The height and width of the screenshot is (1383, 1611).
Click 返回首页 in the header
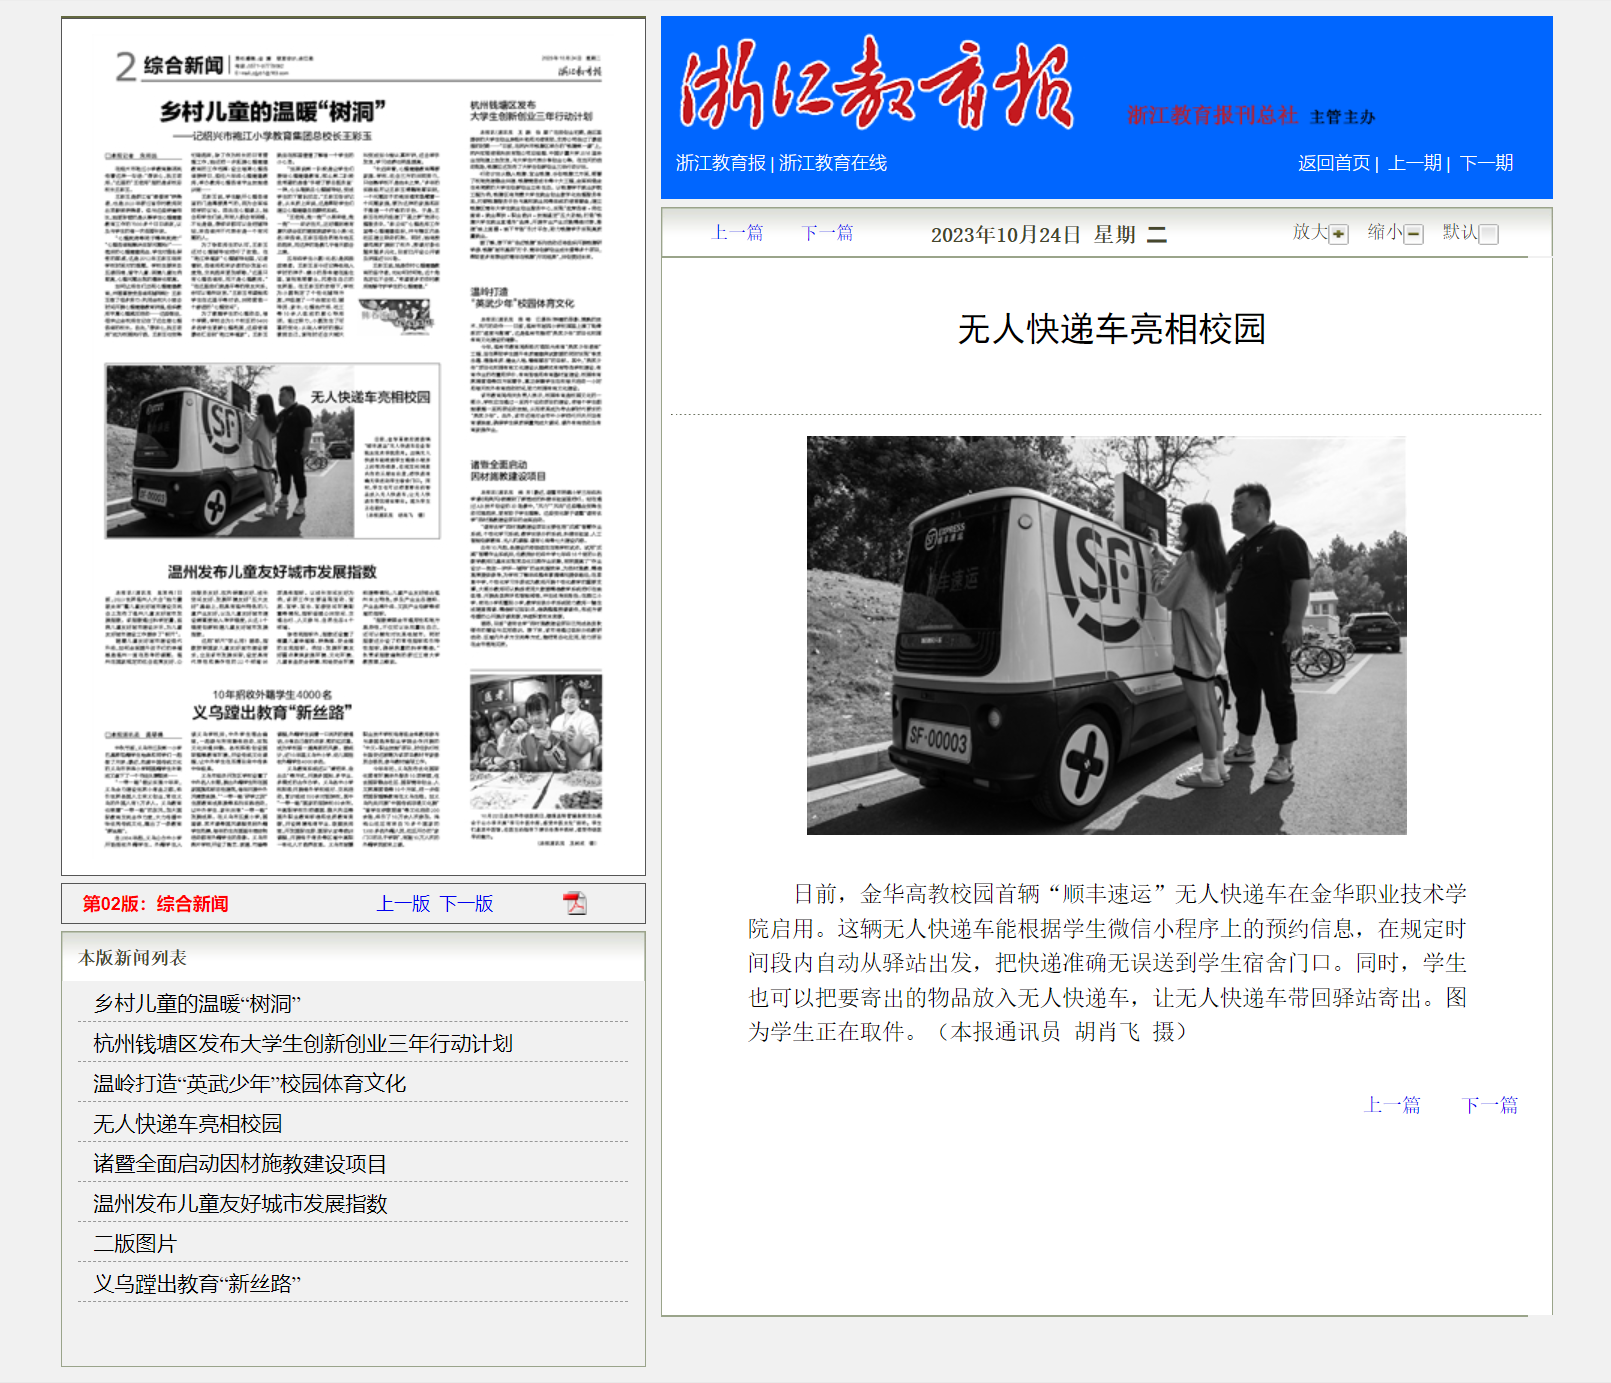[x=1333, y=163]
